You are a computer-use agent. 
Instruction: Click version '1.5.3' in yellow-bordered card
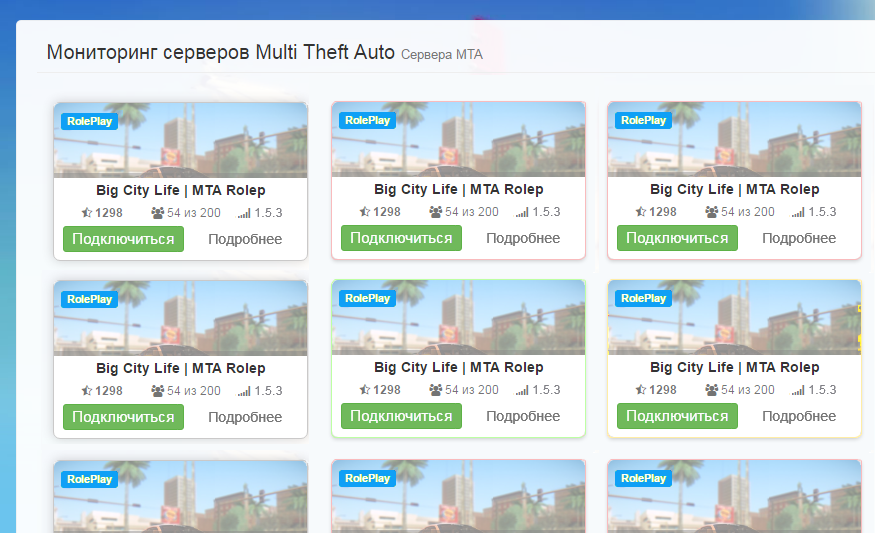tap(823, 390)
